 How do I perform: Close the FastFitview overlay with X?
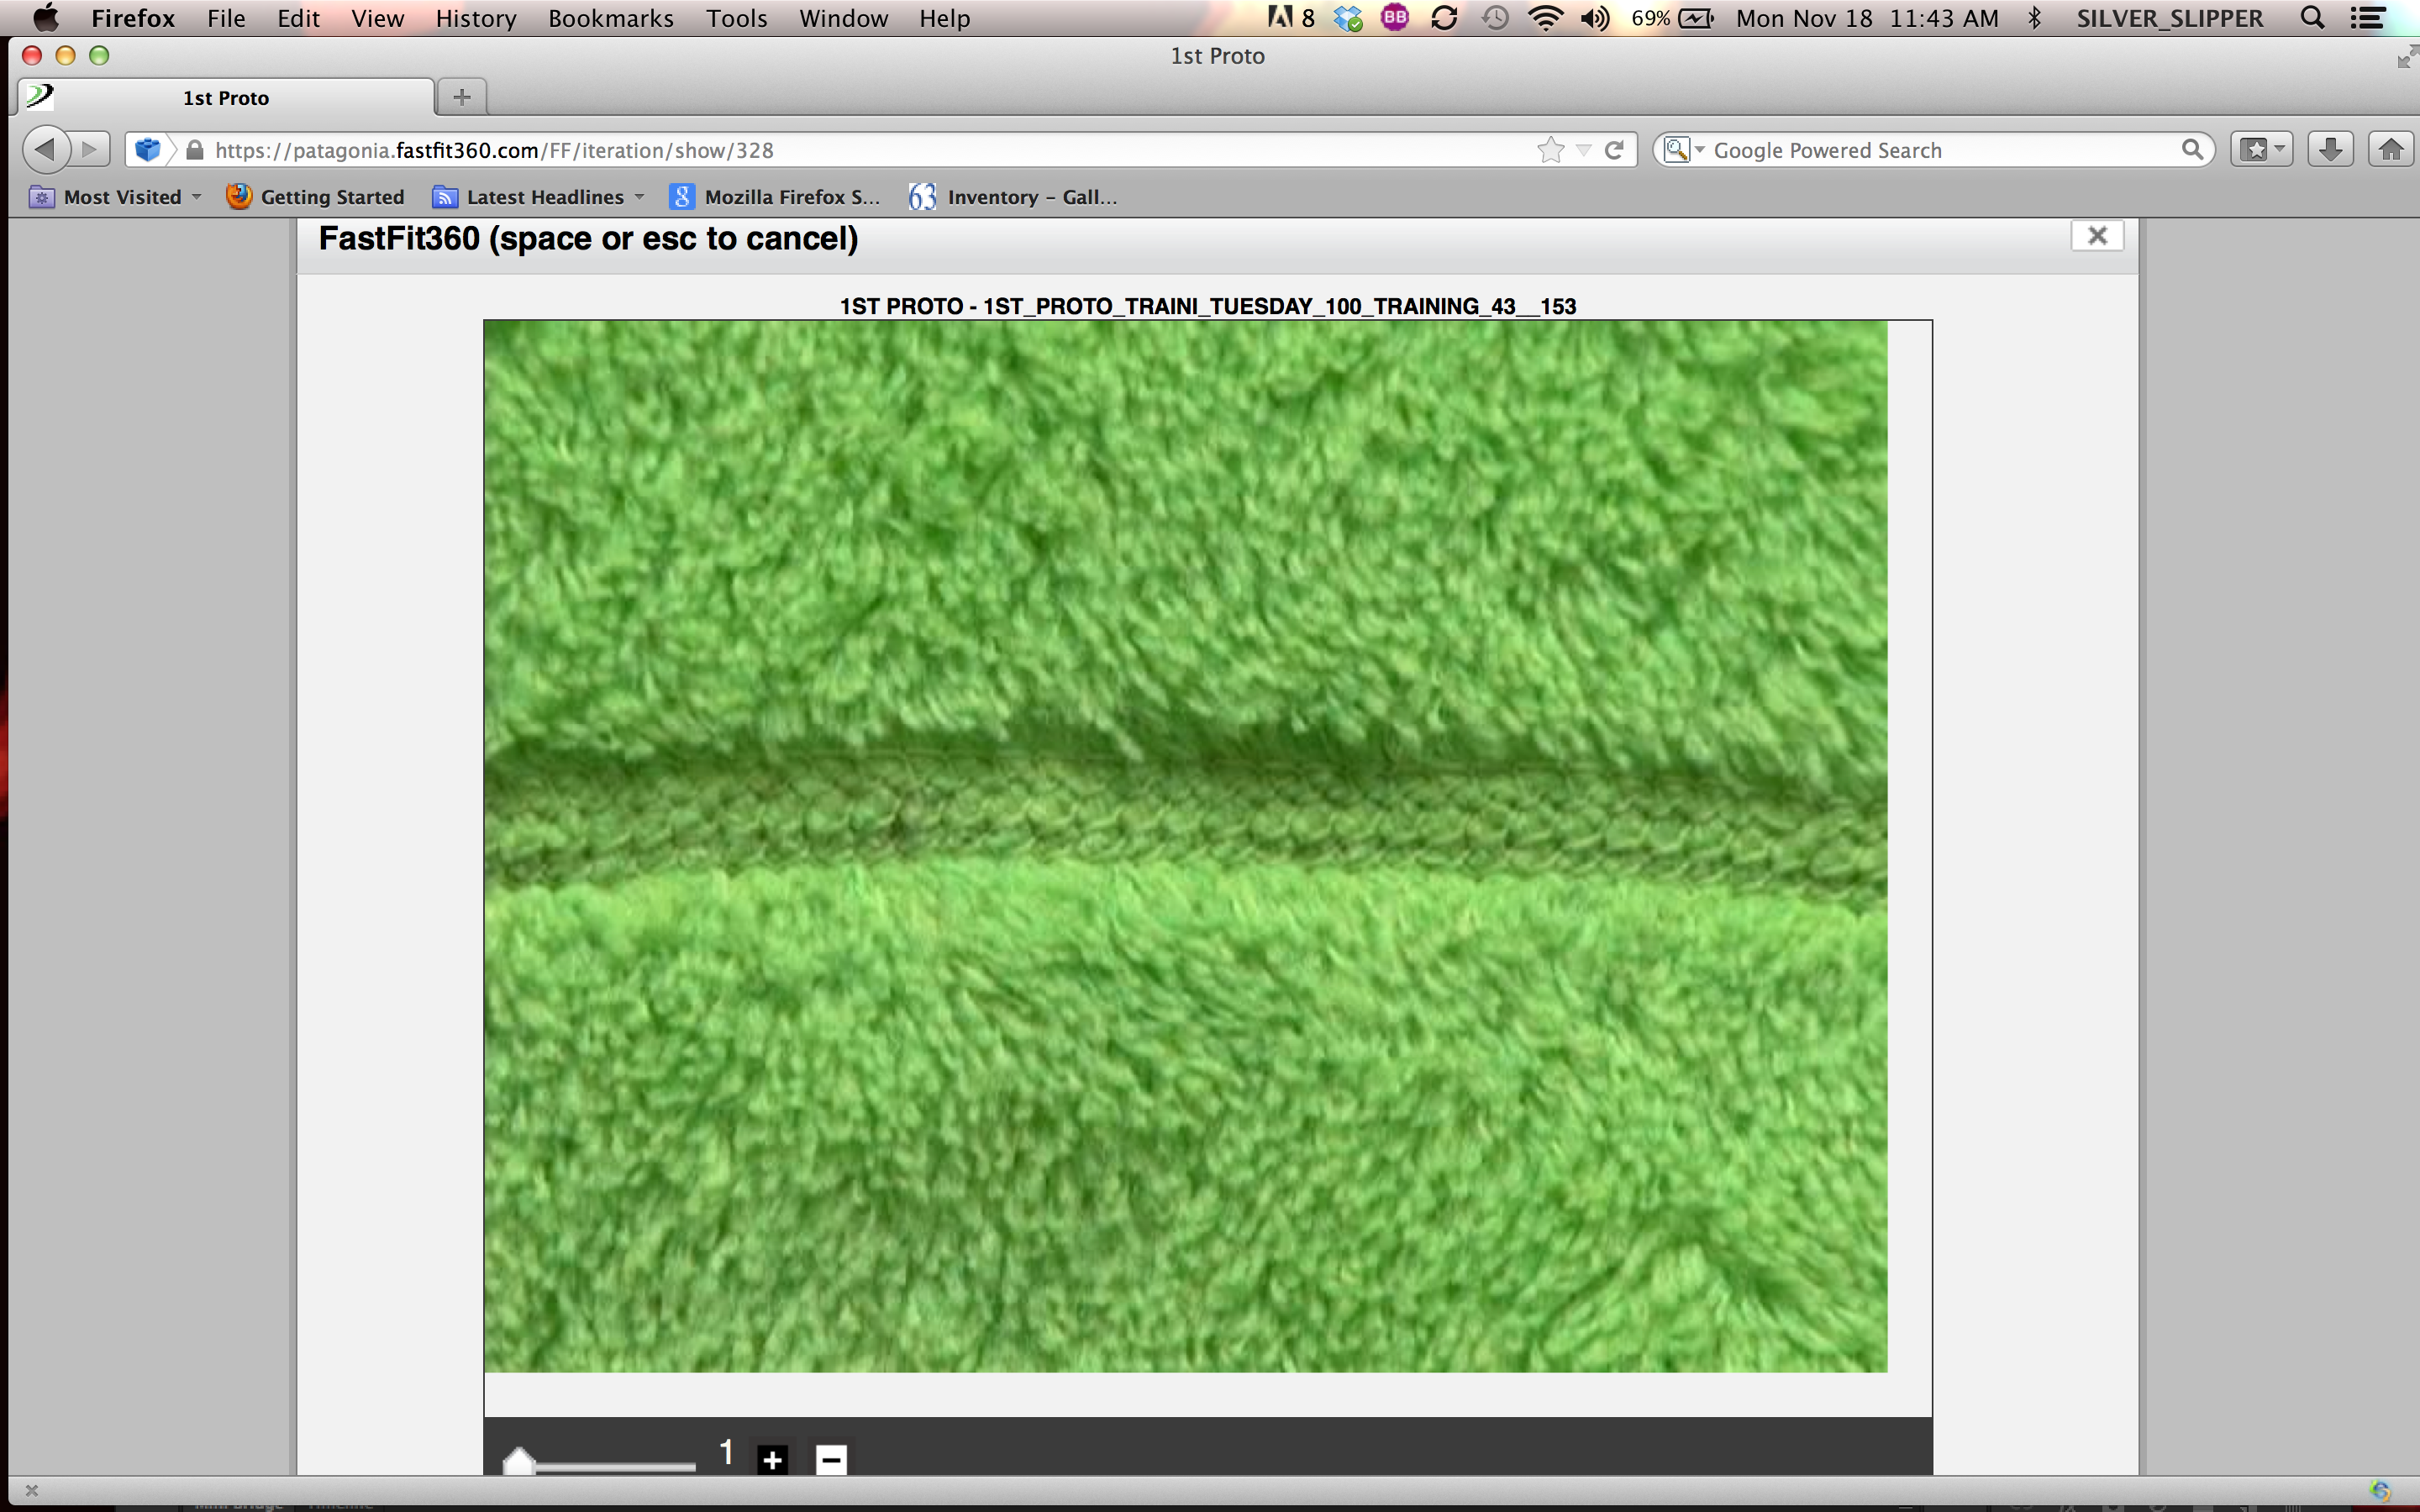pyautogui.click(x=2097, y=236)
